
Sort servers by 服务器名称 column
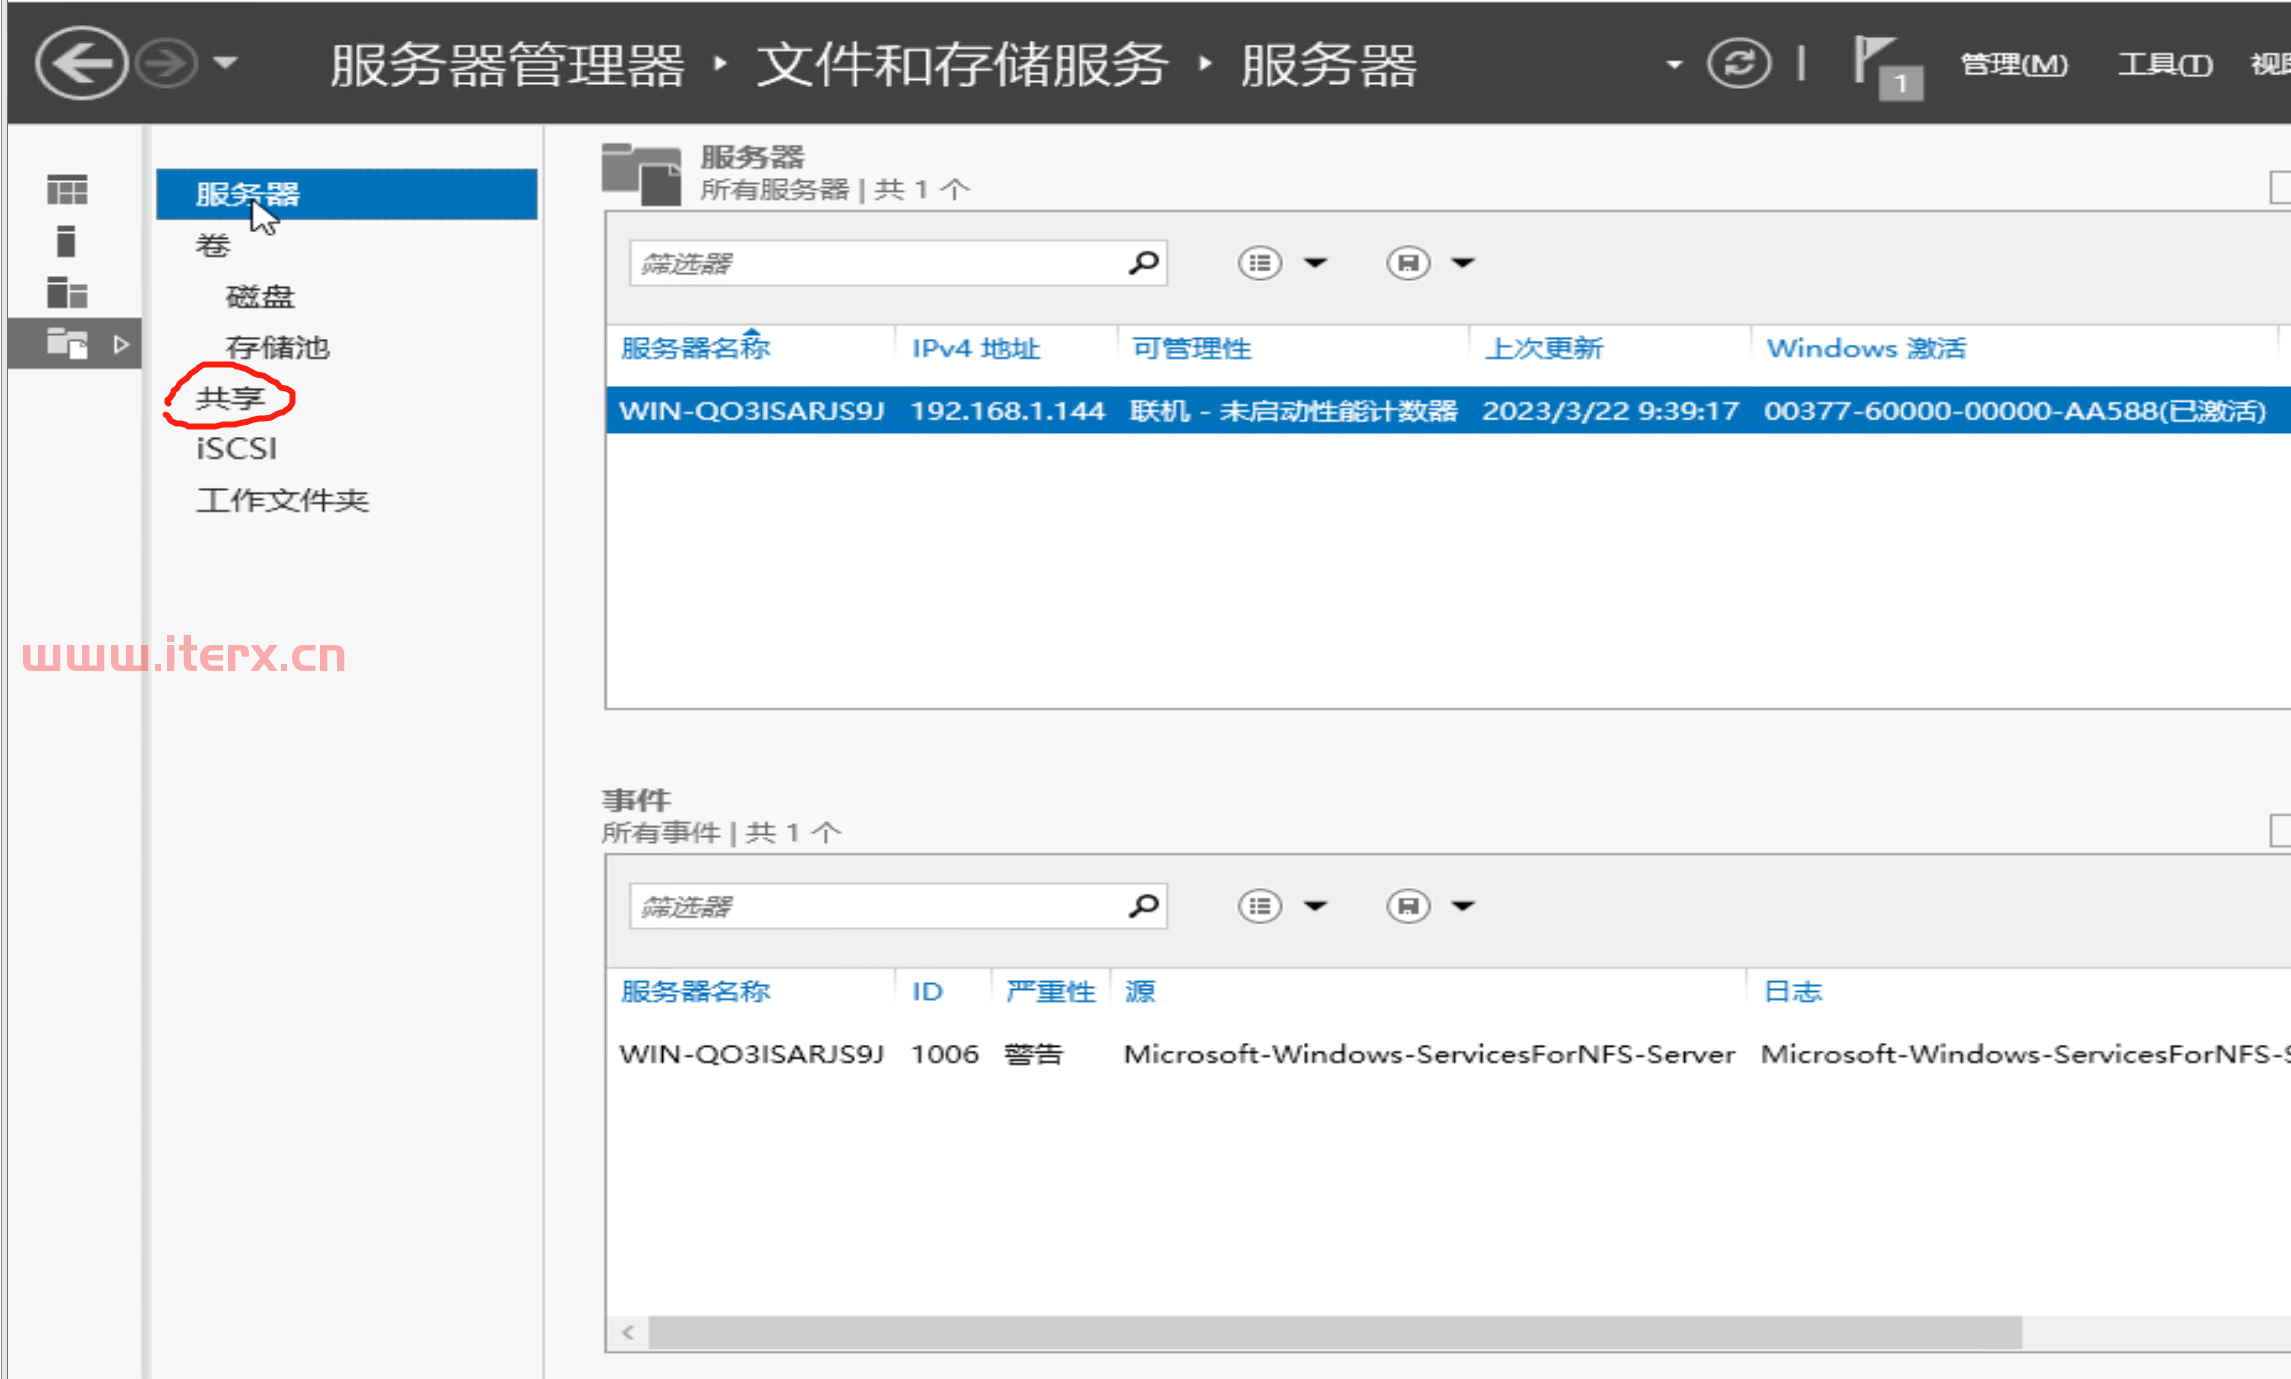(695, 349)
